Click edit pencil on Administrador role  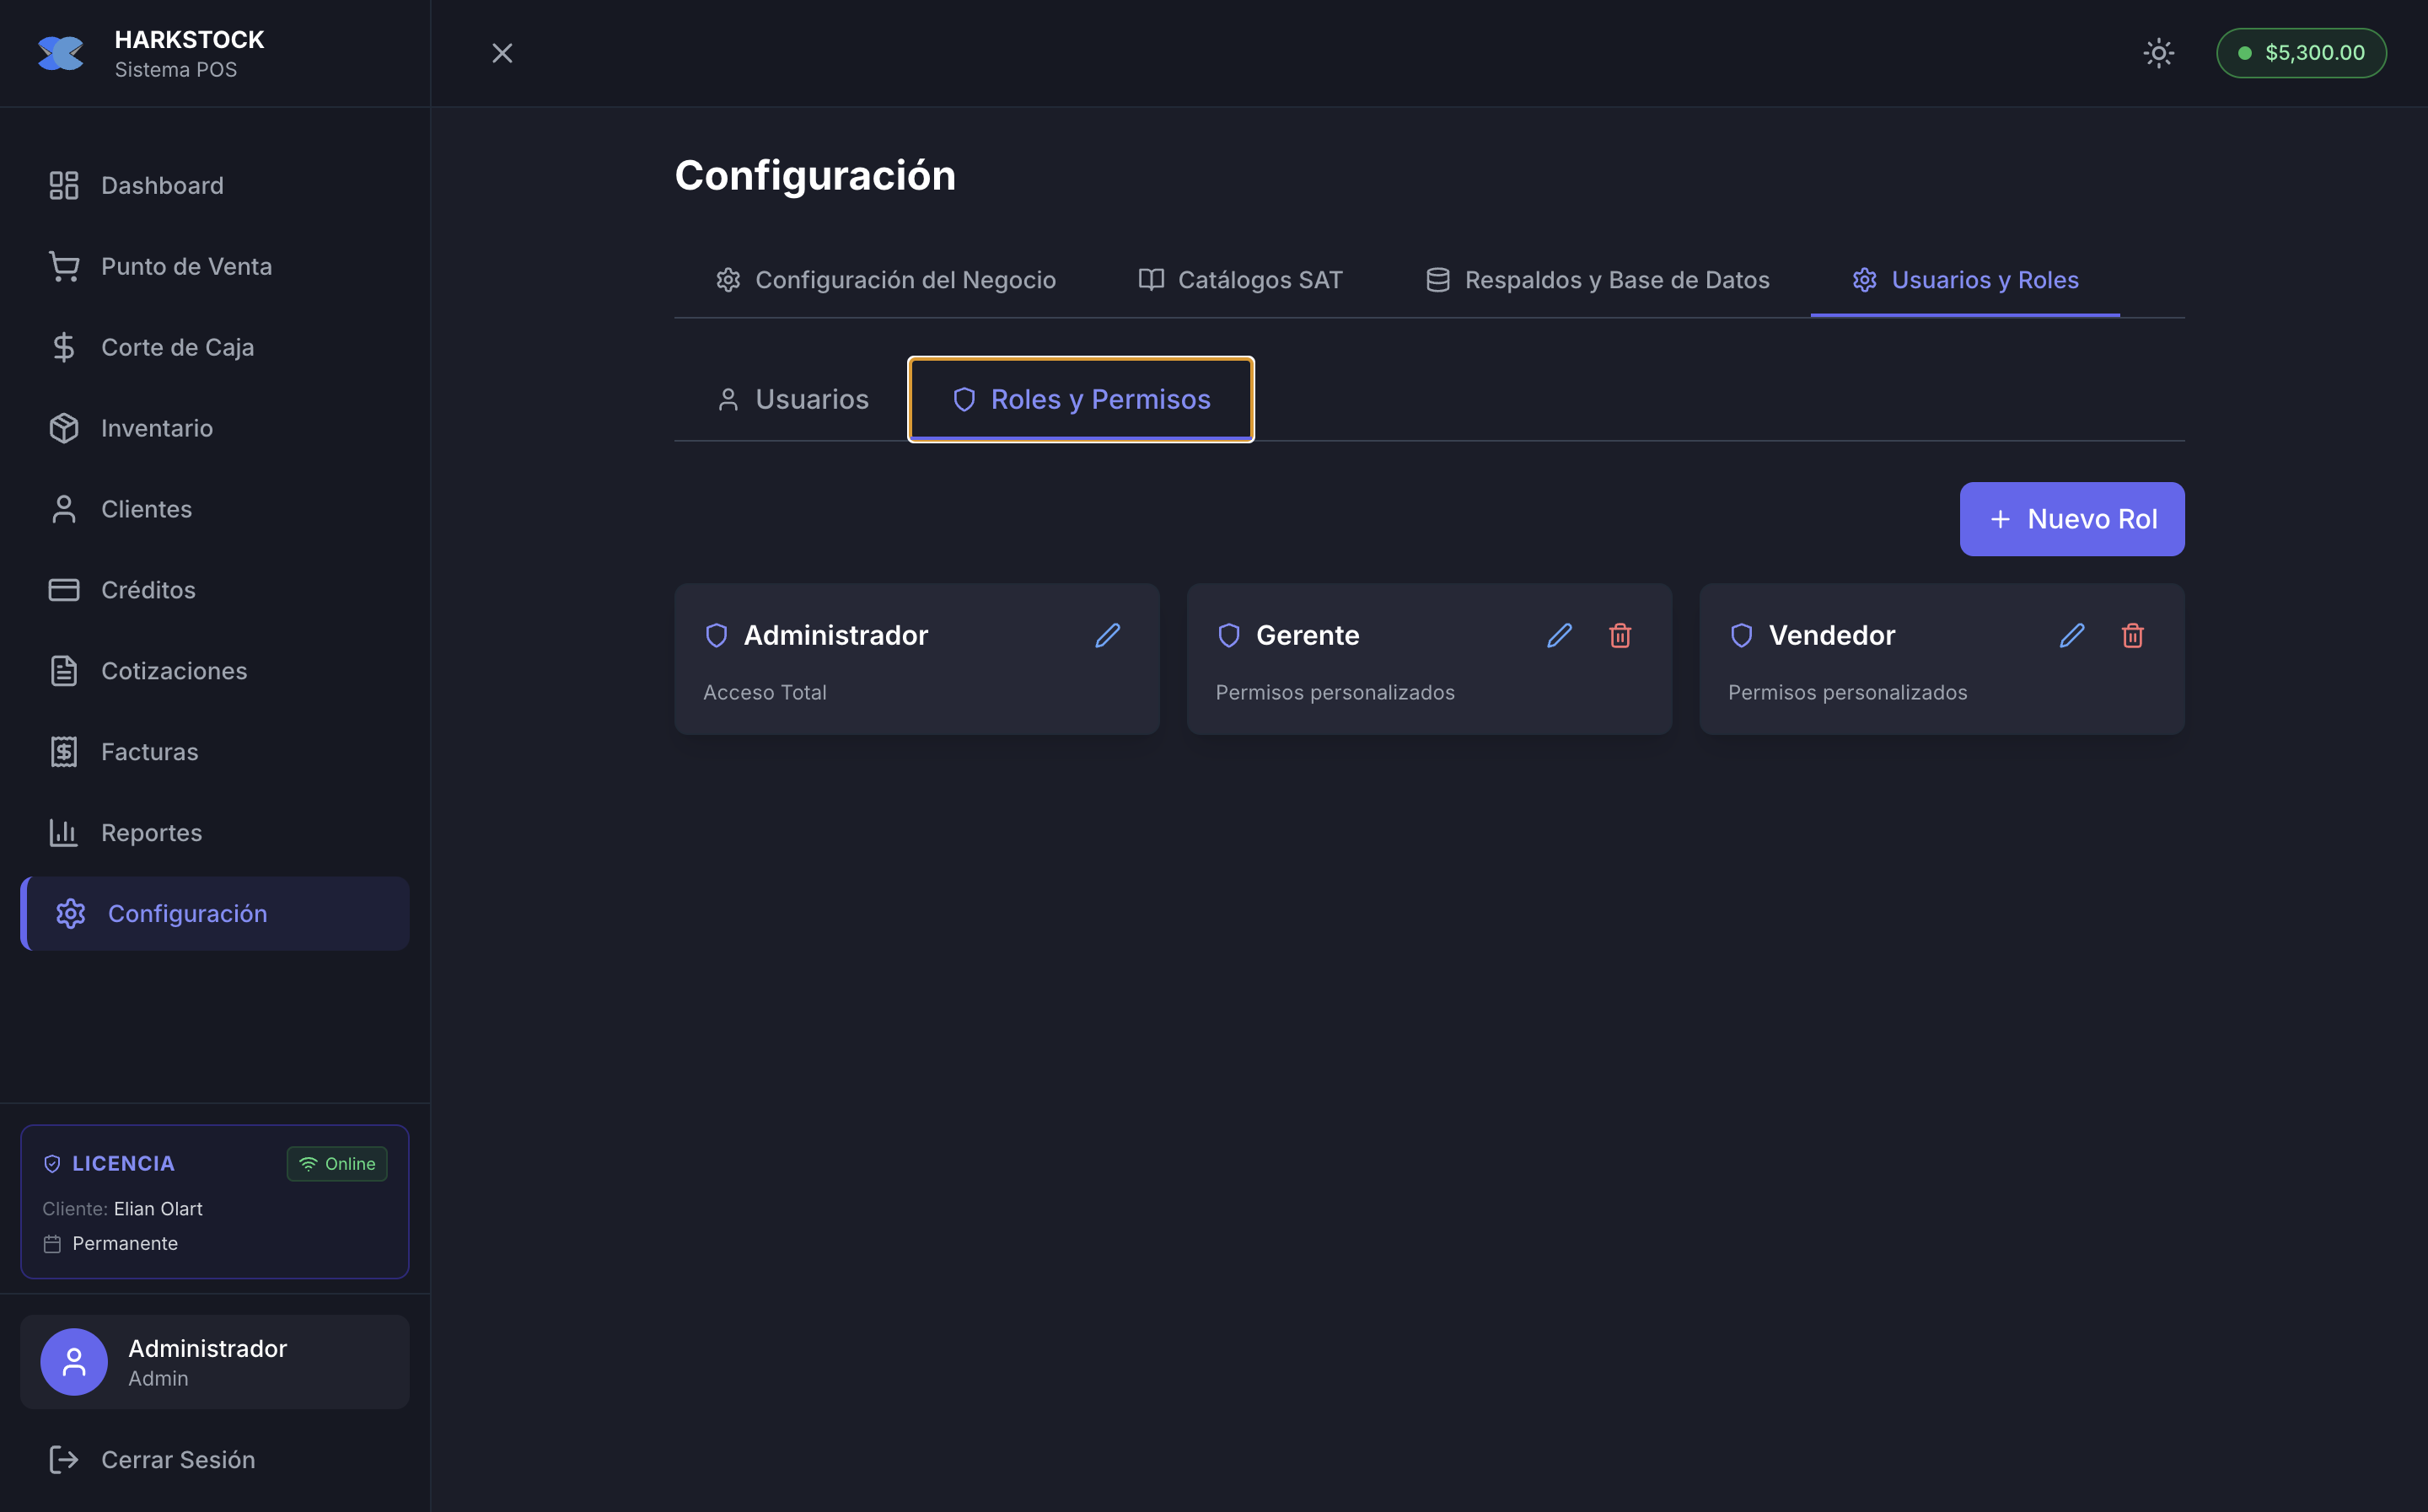click(1107, 635)
